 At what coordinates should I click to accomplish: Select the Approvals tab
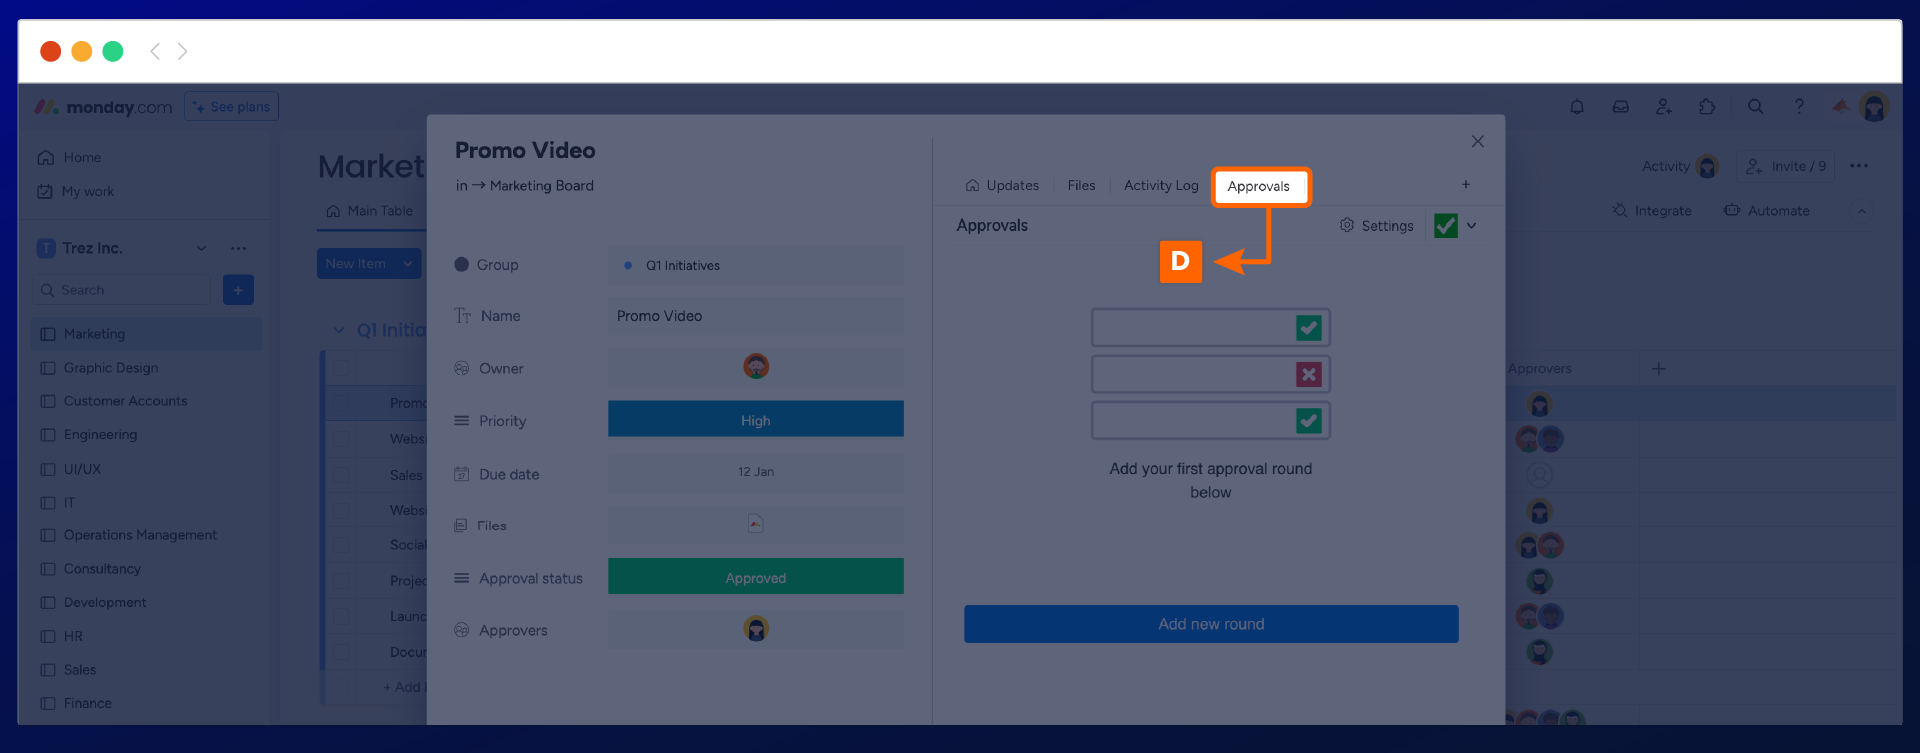pyautogui.click(x=1259, y=187)
